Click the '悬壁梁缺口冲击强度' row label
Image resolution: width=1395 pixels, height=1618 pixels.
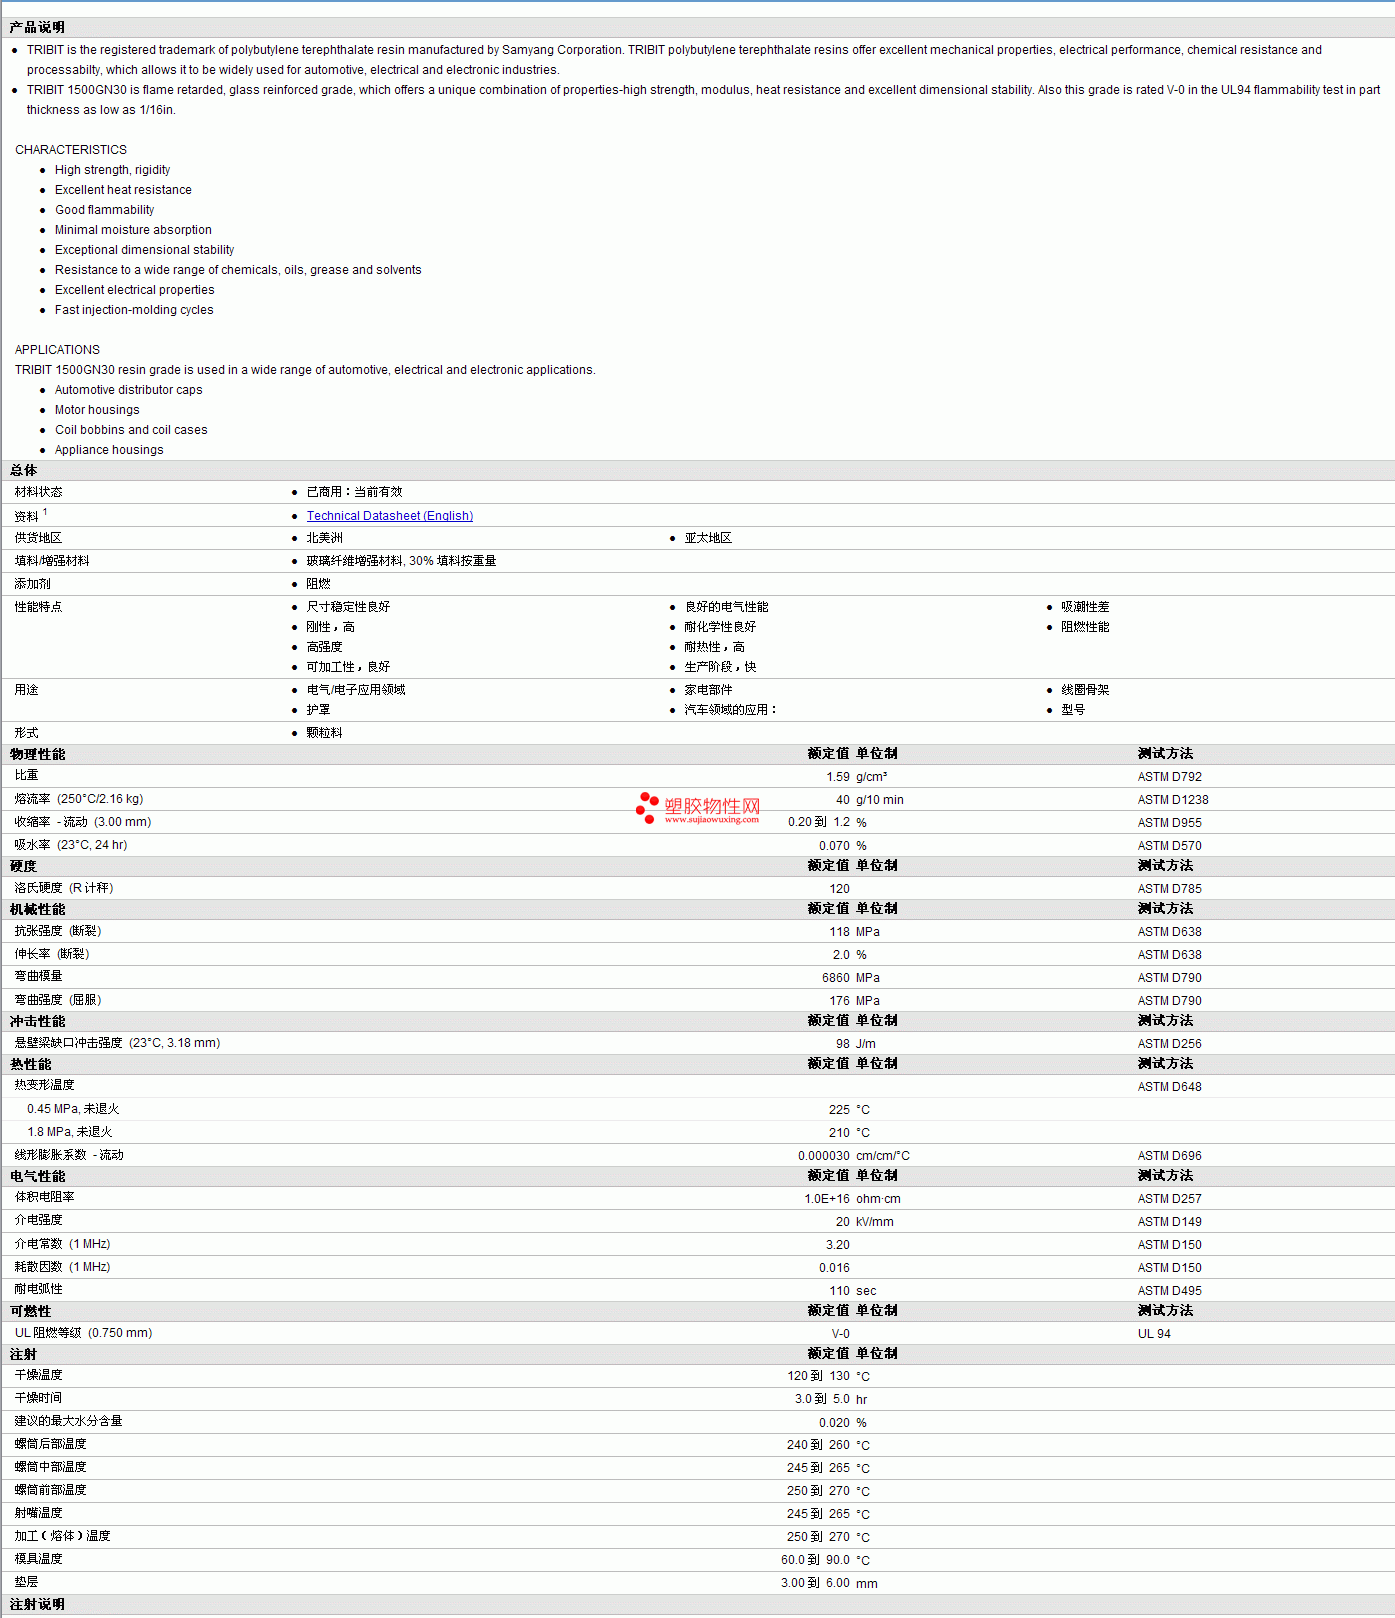coord(68,1043)
